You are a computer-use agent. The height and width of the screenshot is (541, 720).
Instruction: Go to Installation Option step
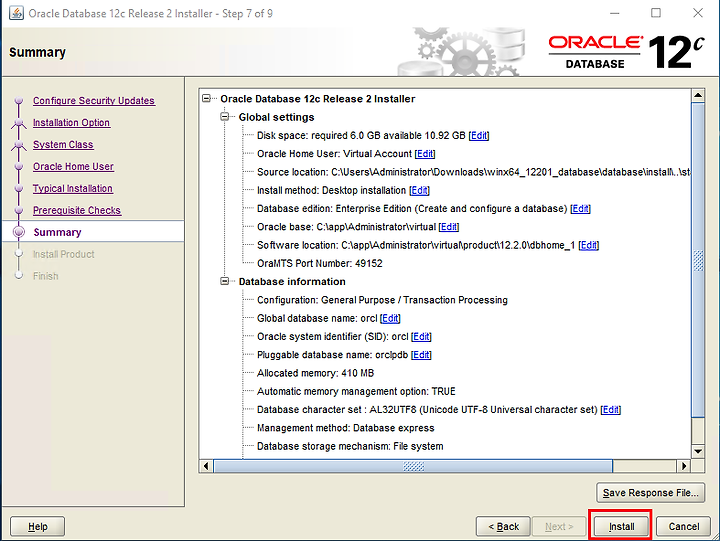[x=71, y=123]
